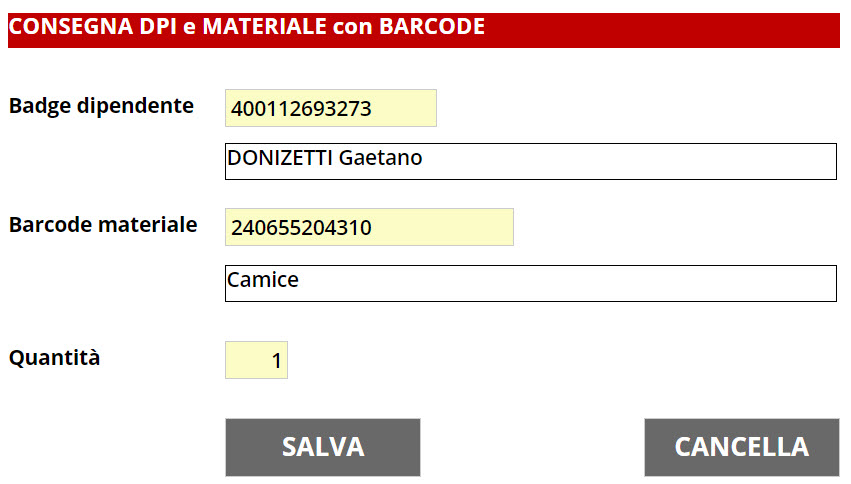Click the barcode value 240655204310

point(301,228)
